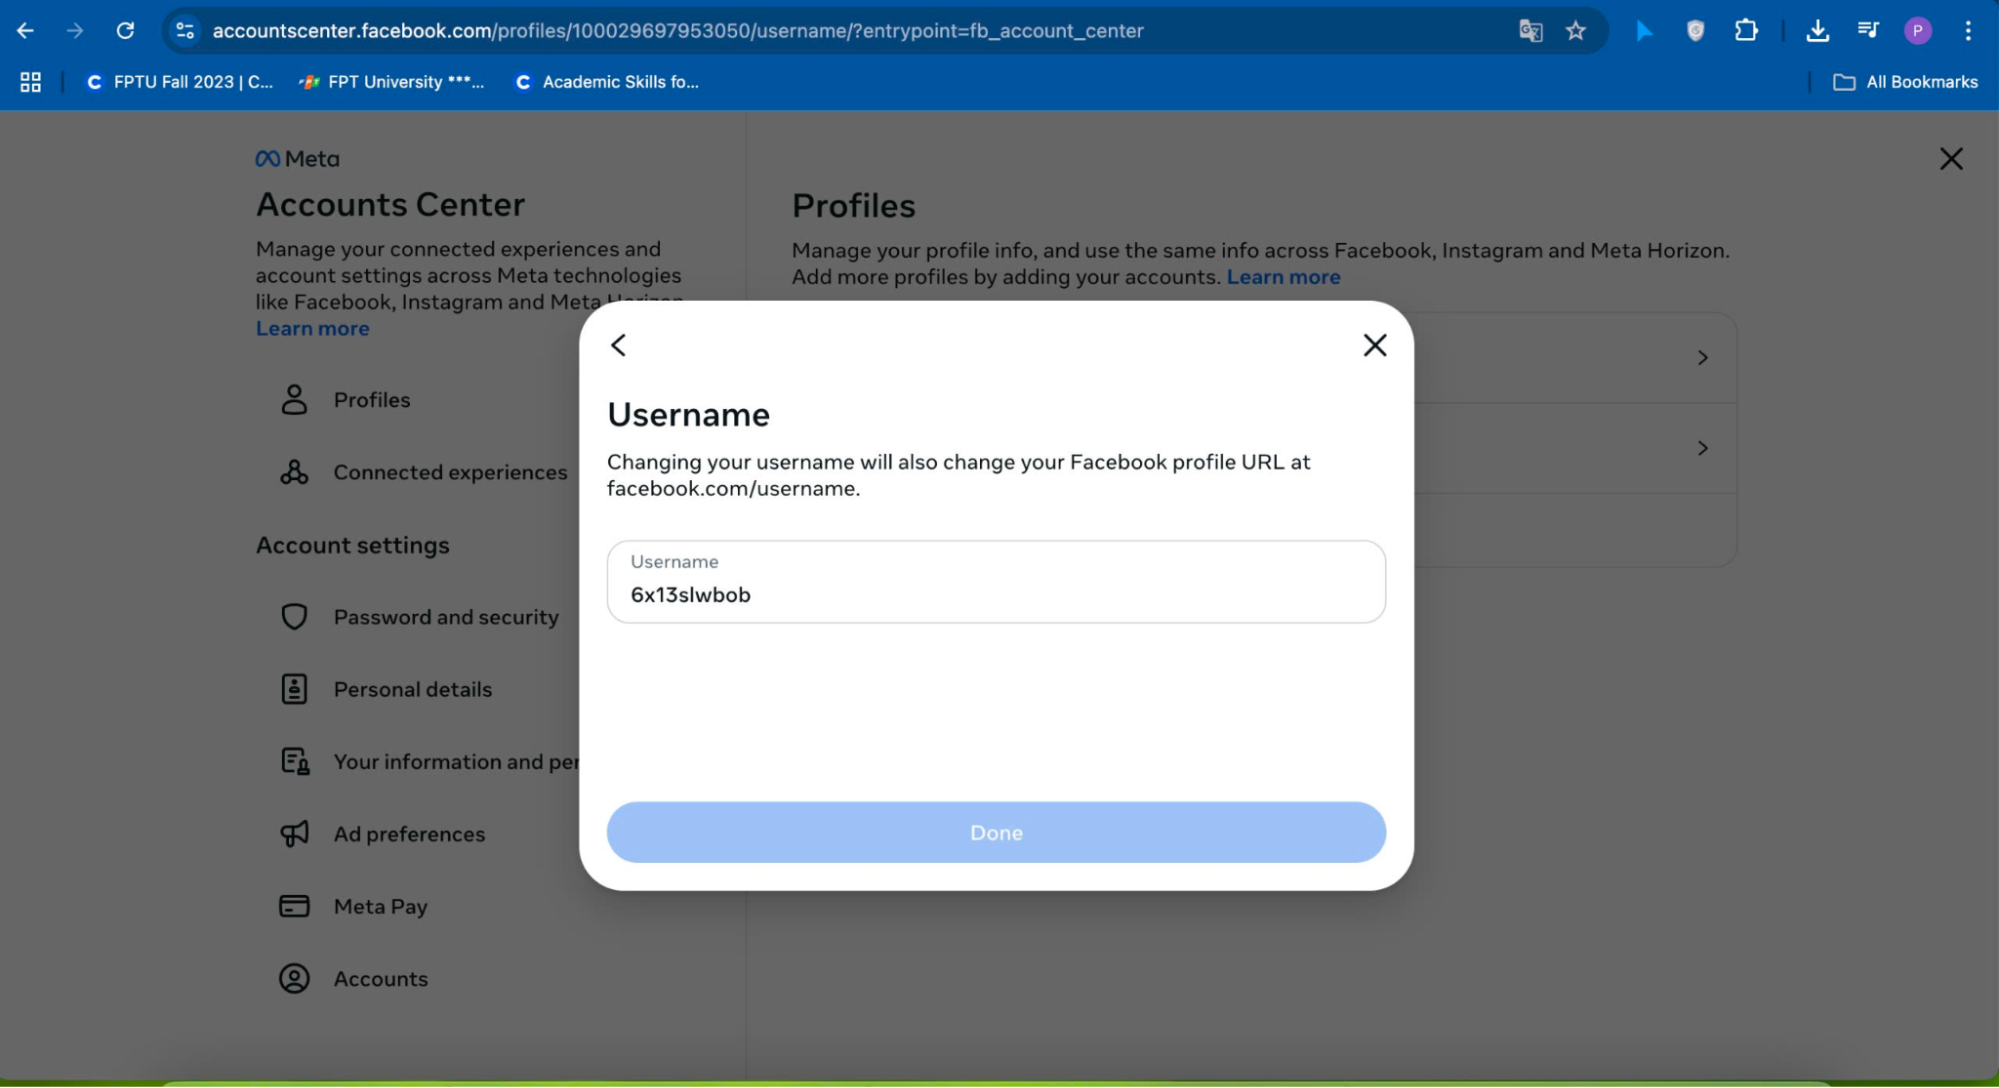
Task: Open FPTU Fall 2023 bookmark
Action: 180,82
